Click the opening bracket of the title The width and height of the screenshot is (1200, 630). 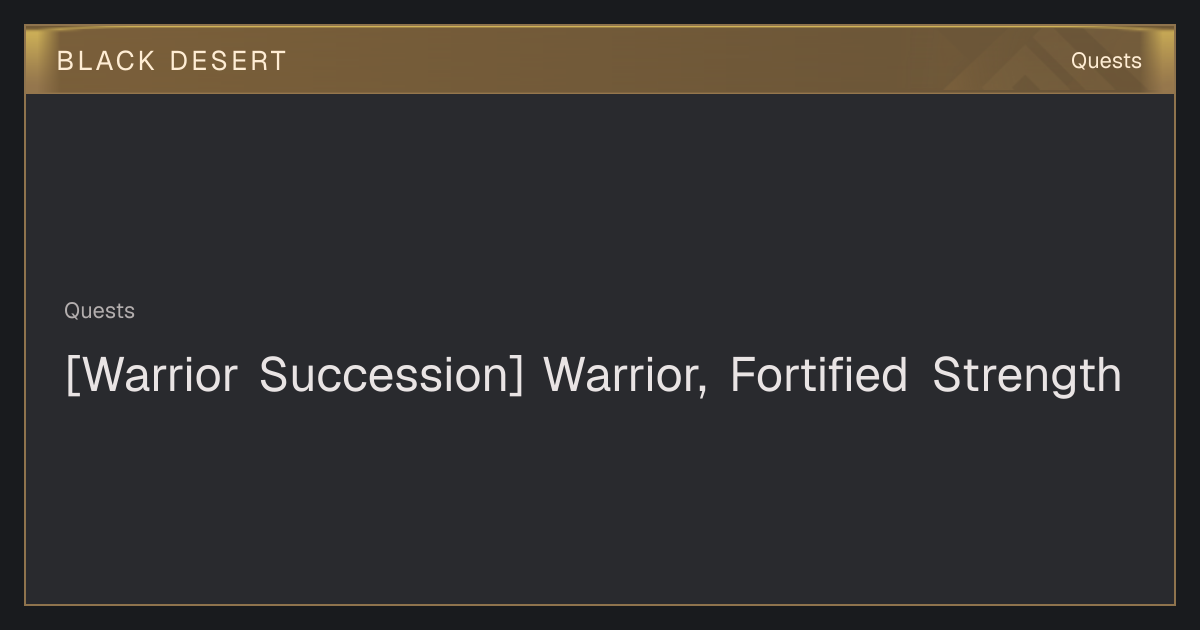click(x=71, y=377)
